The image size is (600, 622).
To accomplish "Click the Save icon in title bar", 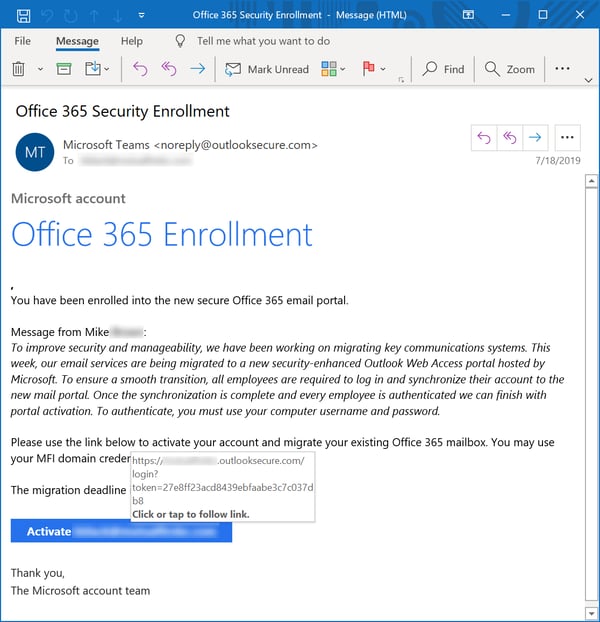I will pos(23,16).
